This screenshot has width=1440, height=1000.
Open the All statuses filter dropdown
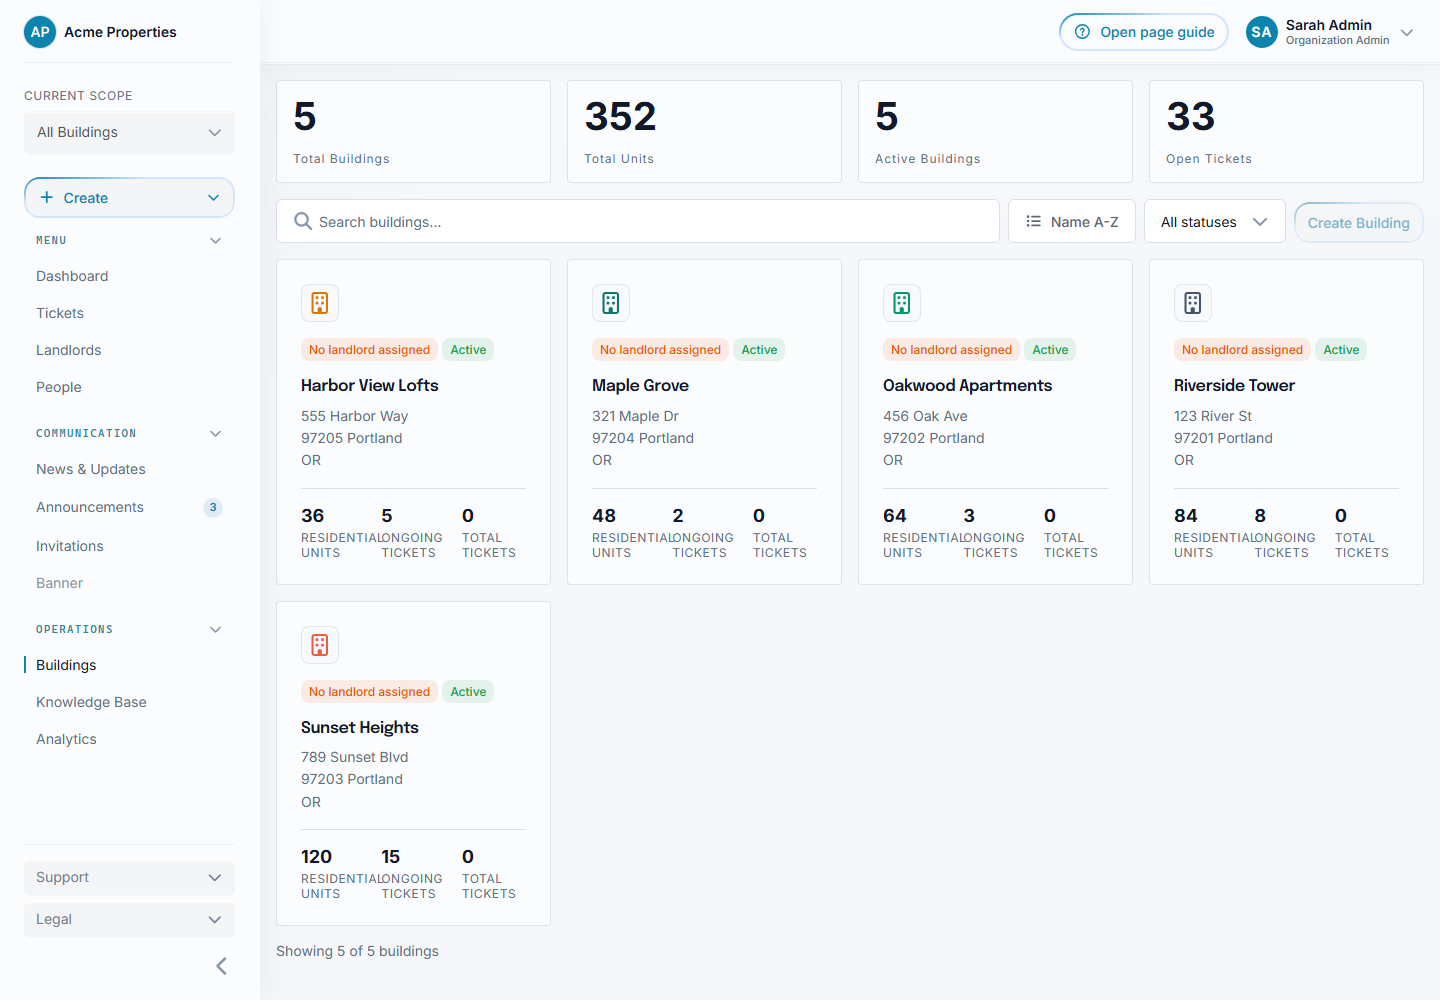pos(1215,221)
